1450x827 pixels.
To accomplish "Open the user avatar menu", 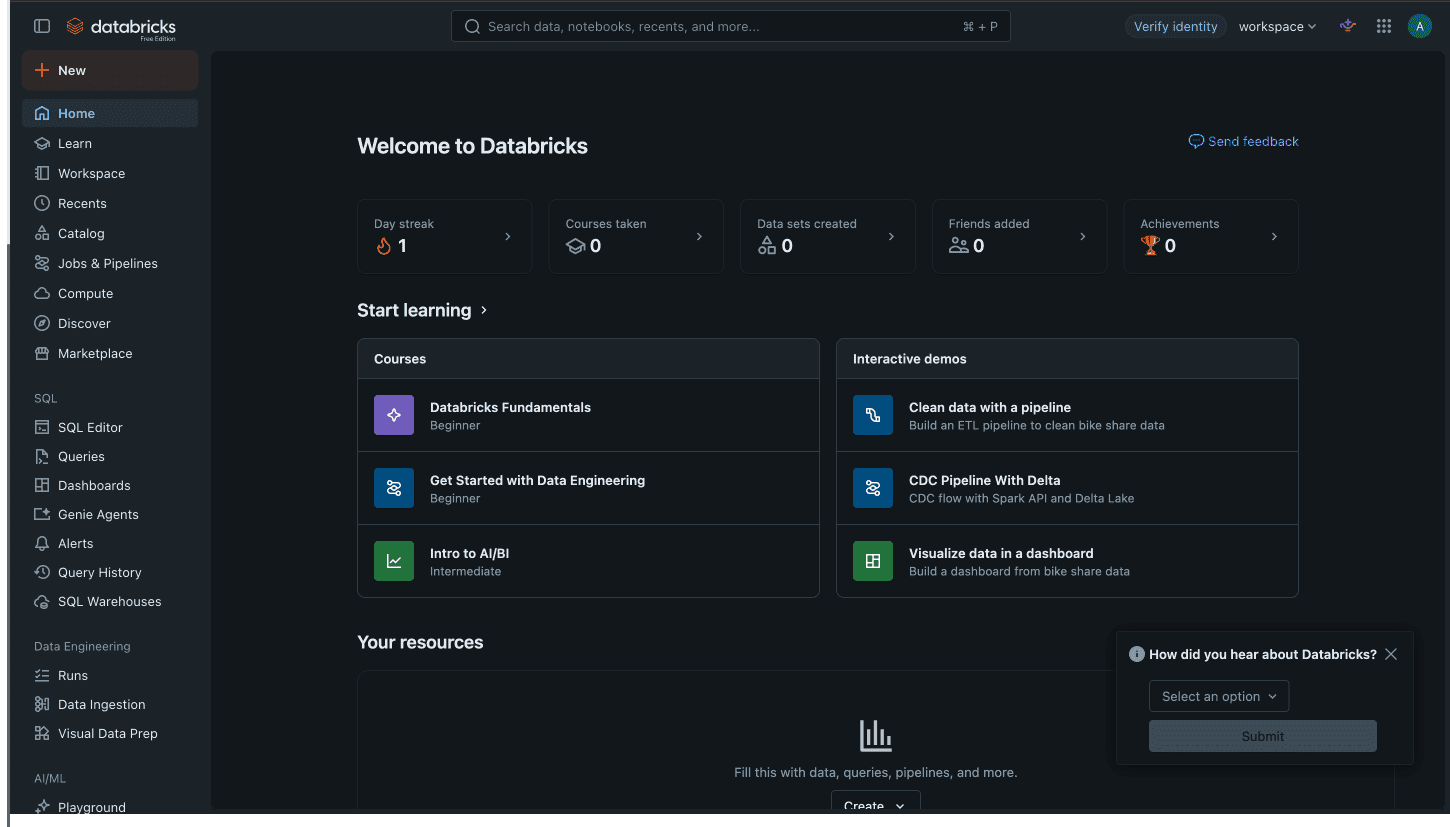I will 1419,27.
